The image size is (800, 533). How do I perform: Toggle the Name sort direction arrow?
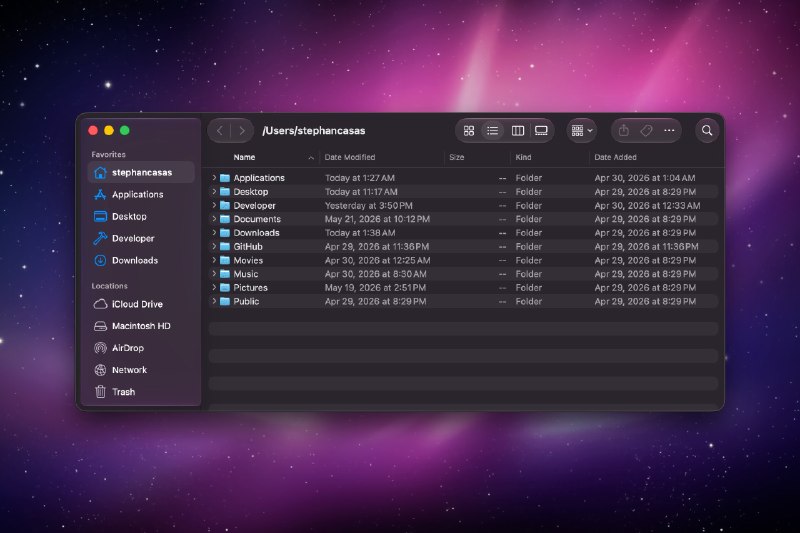pos(311,158)
